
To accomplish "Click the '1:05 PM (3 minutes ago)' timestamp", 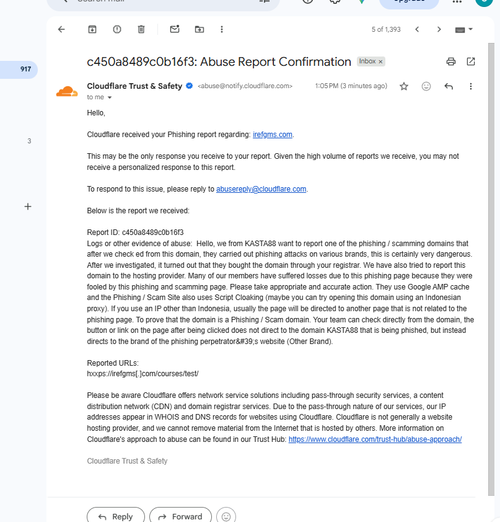I will tap(351, 86).
